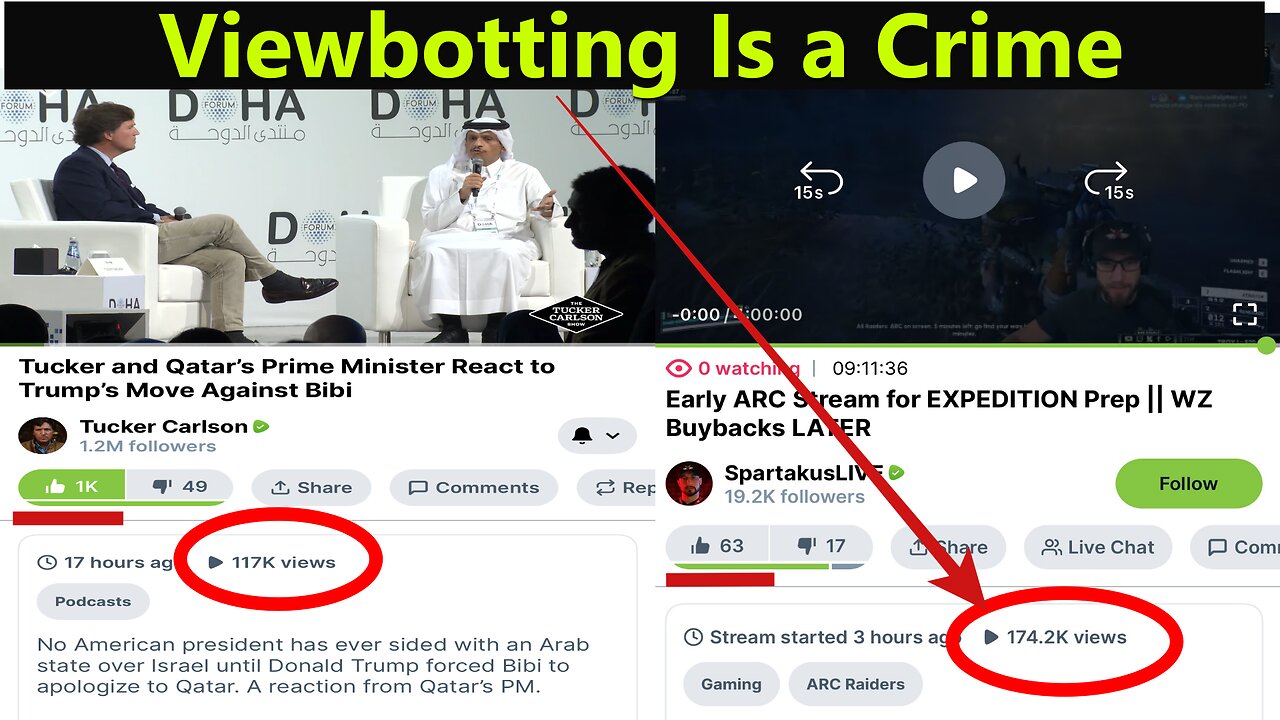
Task: Like the Tucker Carlson video
Action: 72,487
